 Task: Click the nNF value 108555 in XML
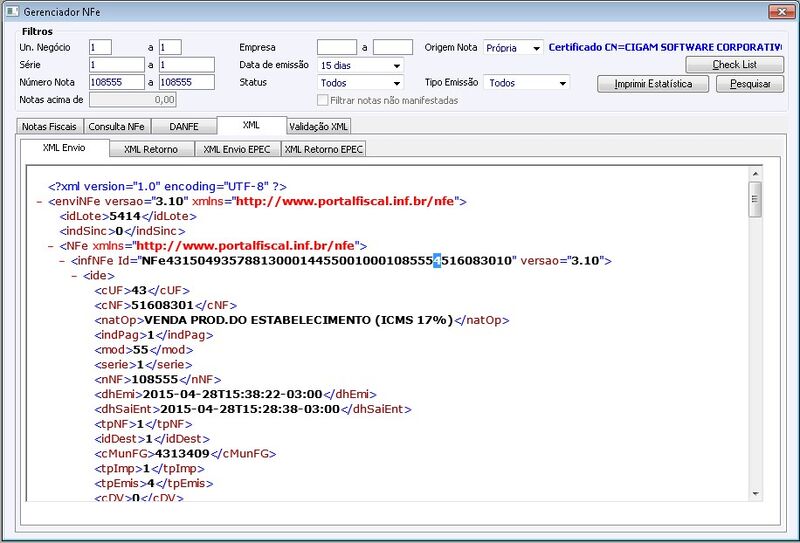(155, 379)
